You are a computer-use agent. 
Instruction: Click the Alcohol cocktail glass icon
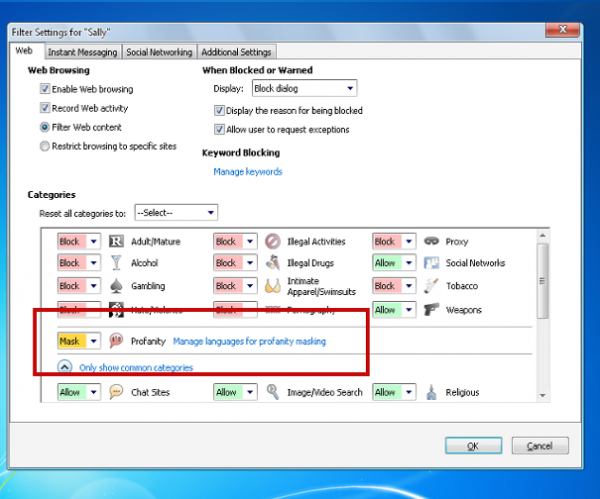(x=116, y=263)
